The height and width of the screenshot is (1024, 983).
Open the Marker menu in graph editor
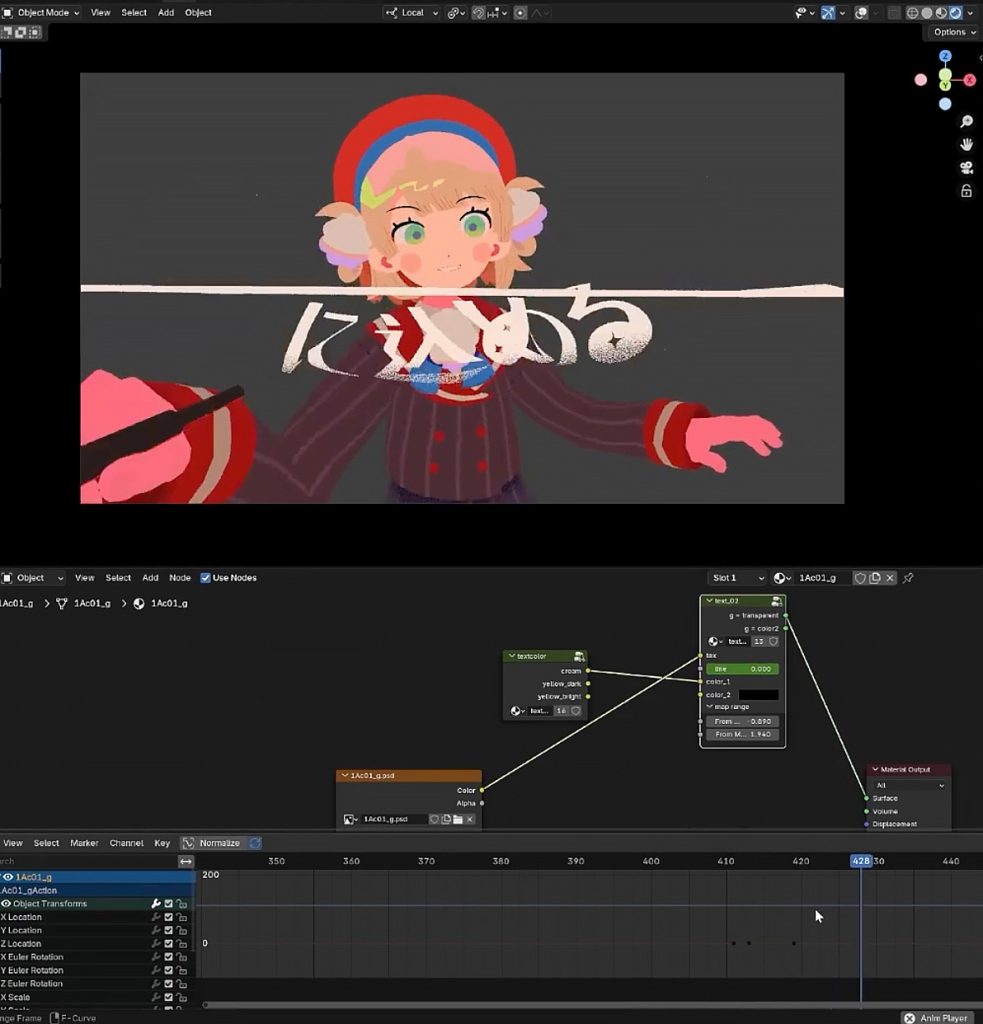tap(84, 843)
